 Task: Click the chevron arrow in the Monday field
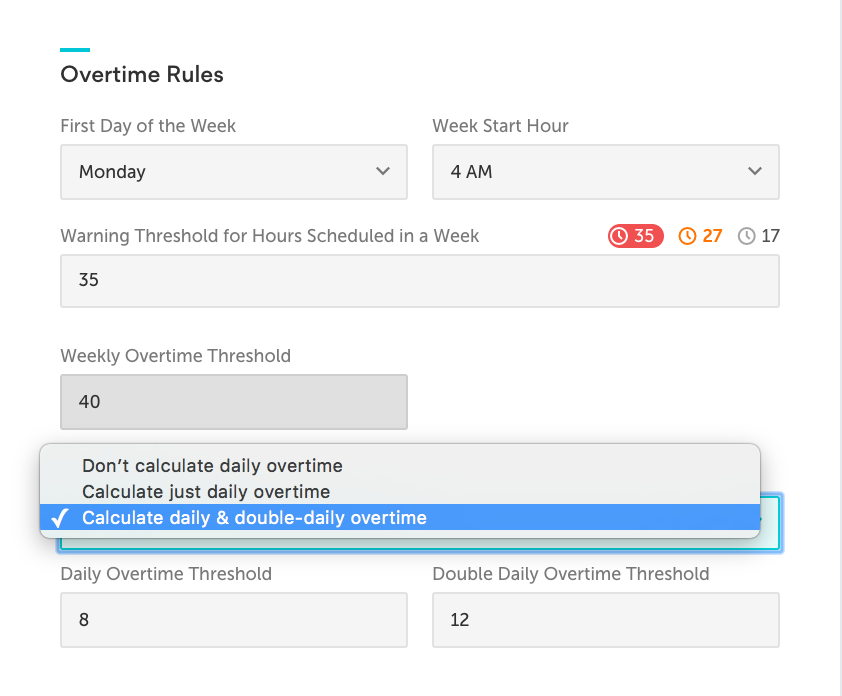click(383, 171)
